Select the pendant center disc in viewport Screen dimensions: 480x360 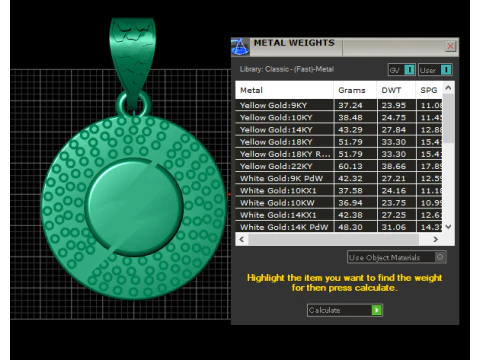pyautogui.click(x=134, y=207)
